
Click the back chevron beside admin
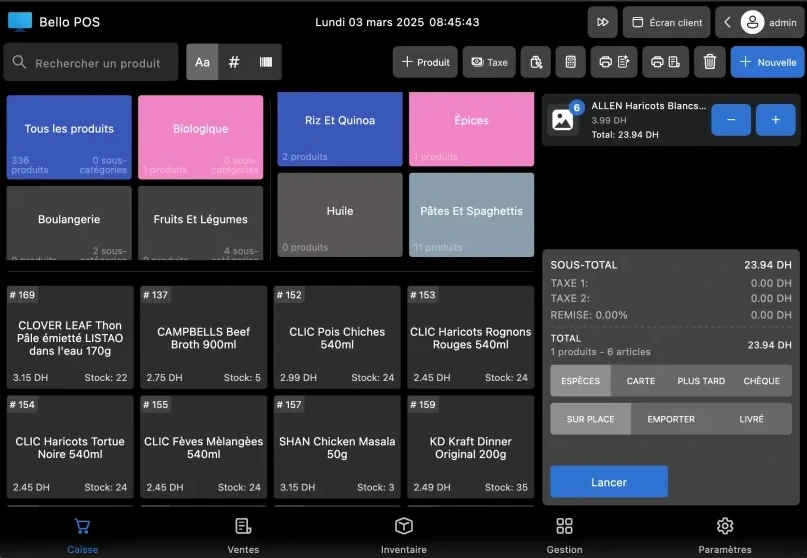click(727, 22)
